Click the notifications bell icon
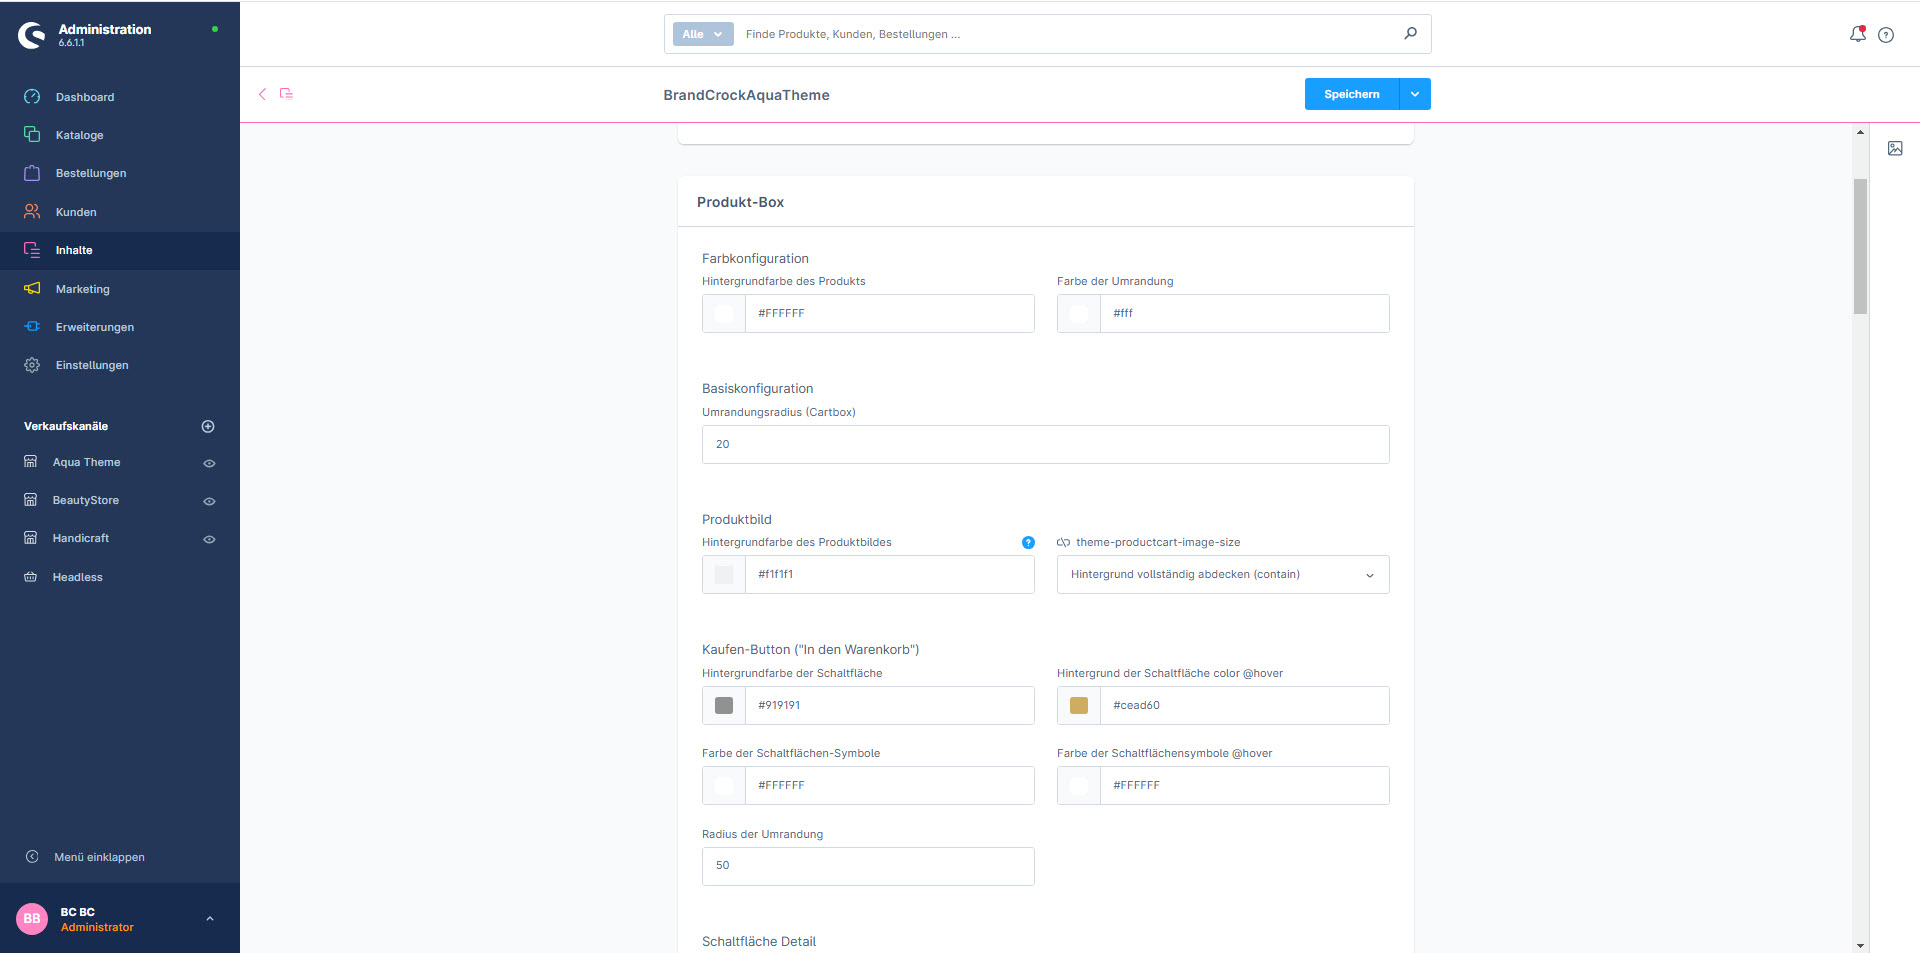Viewport: 1920px width, 953px height. pyautogui.click(x=1857, y=34)
